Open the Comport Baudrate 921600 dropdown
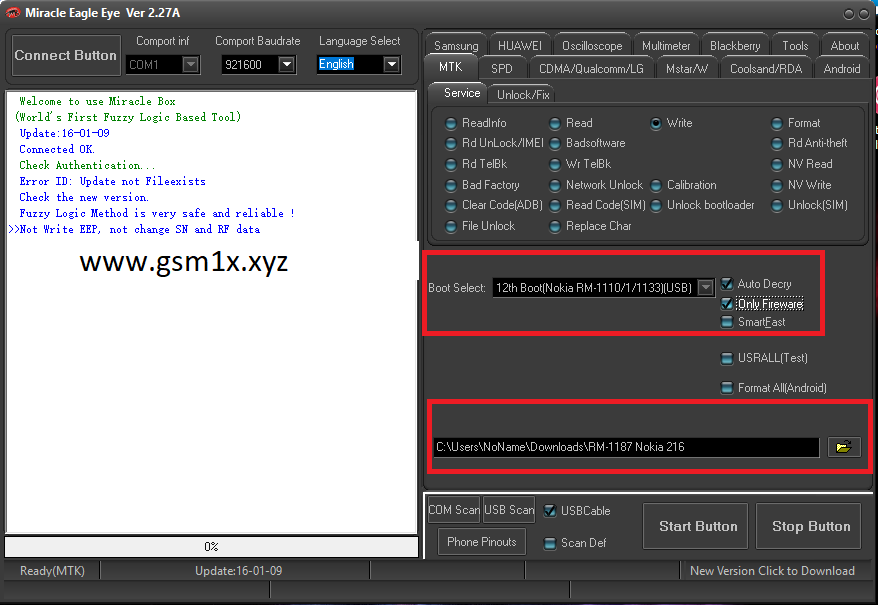878x605 pixels. (x=287, y=64)
